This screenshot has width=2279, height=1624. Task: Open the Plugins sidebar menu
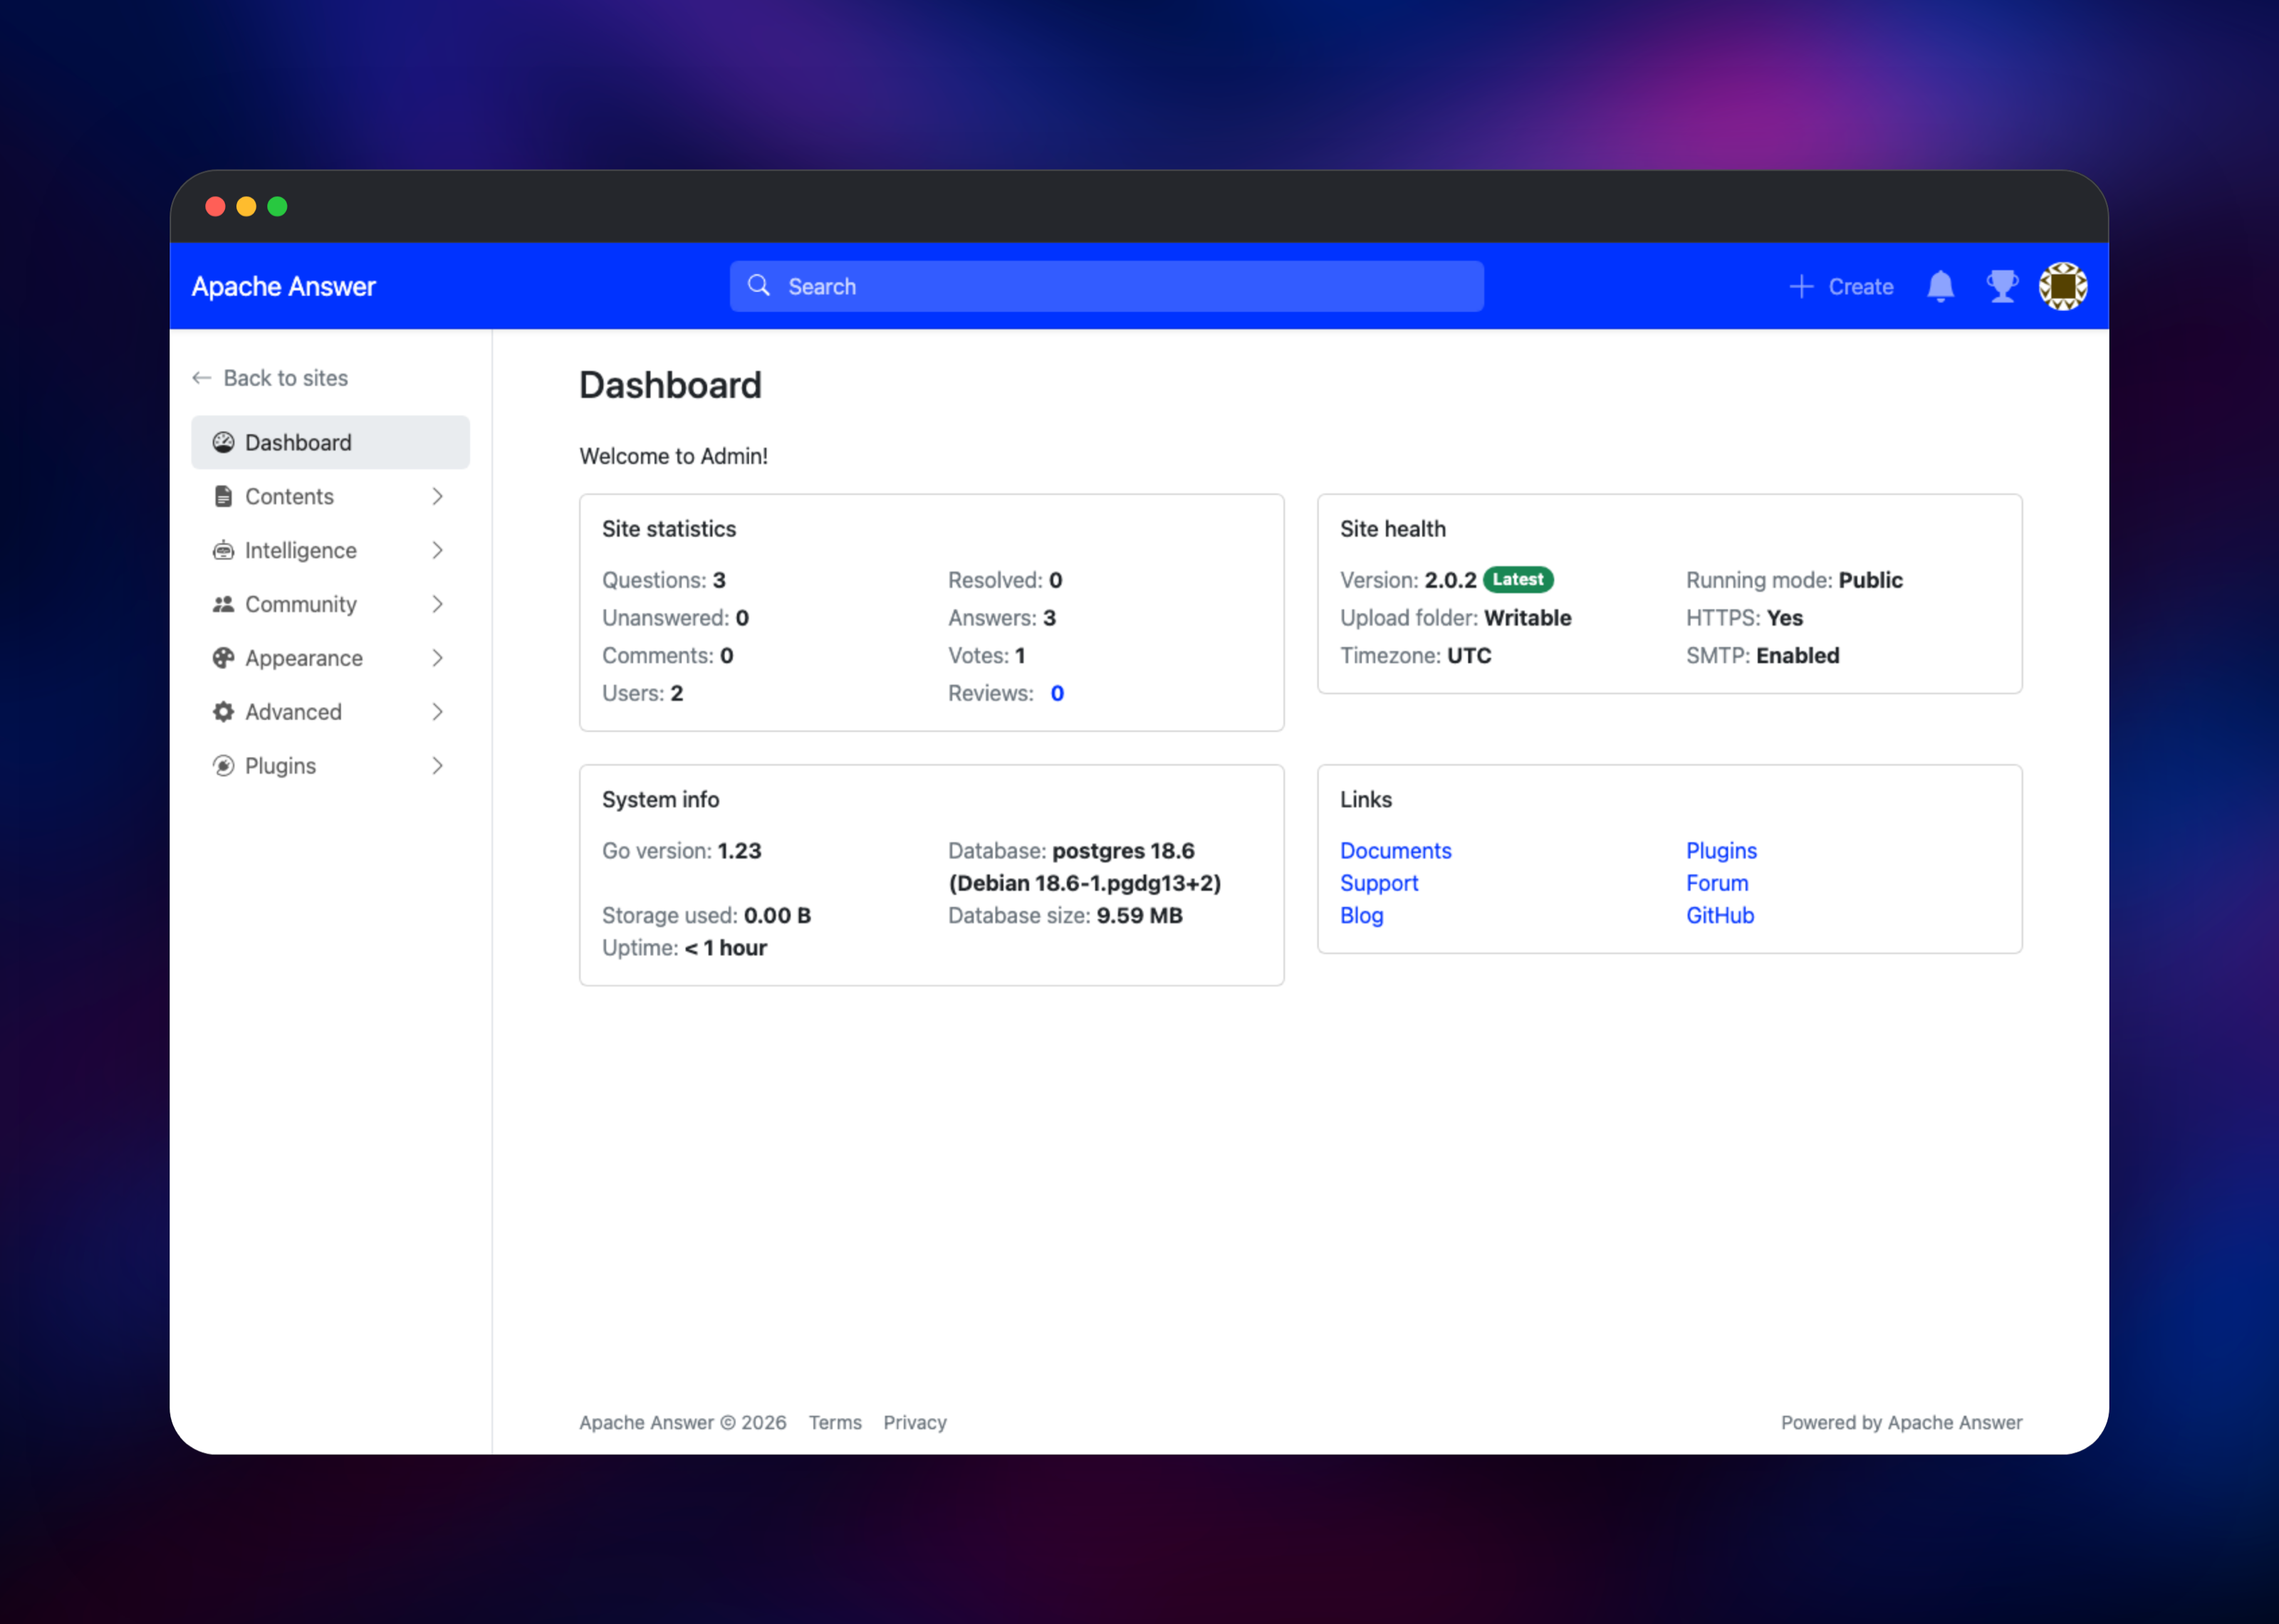[330, 766]
